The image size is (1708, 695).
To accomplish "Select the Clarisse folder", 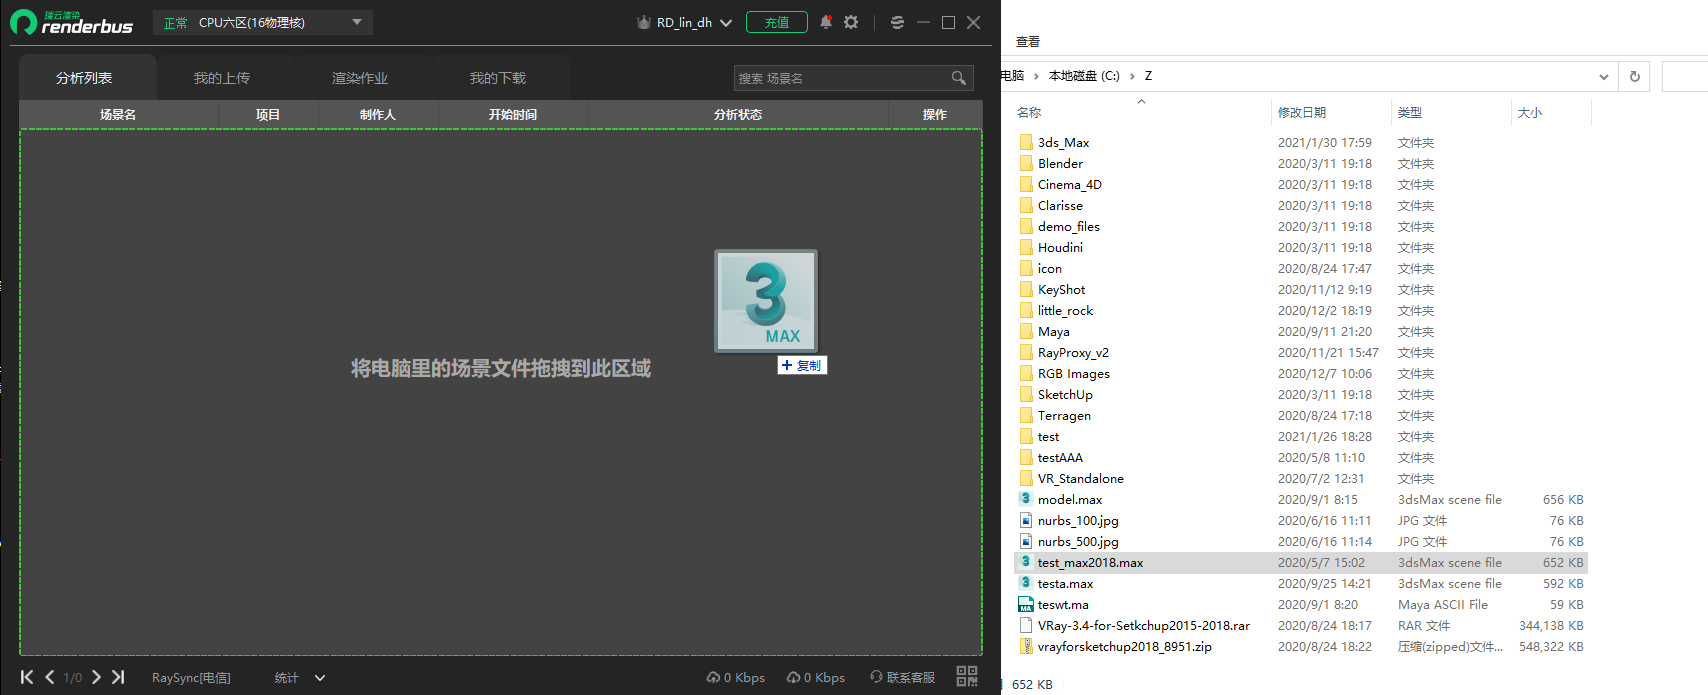I will click(1060, 205).
